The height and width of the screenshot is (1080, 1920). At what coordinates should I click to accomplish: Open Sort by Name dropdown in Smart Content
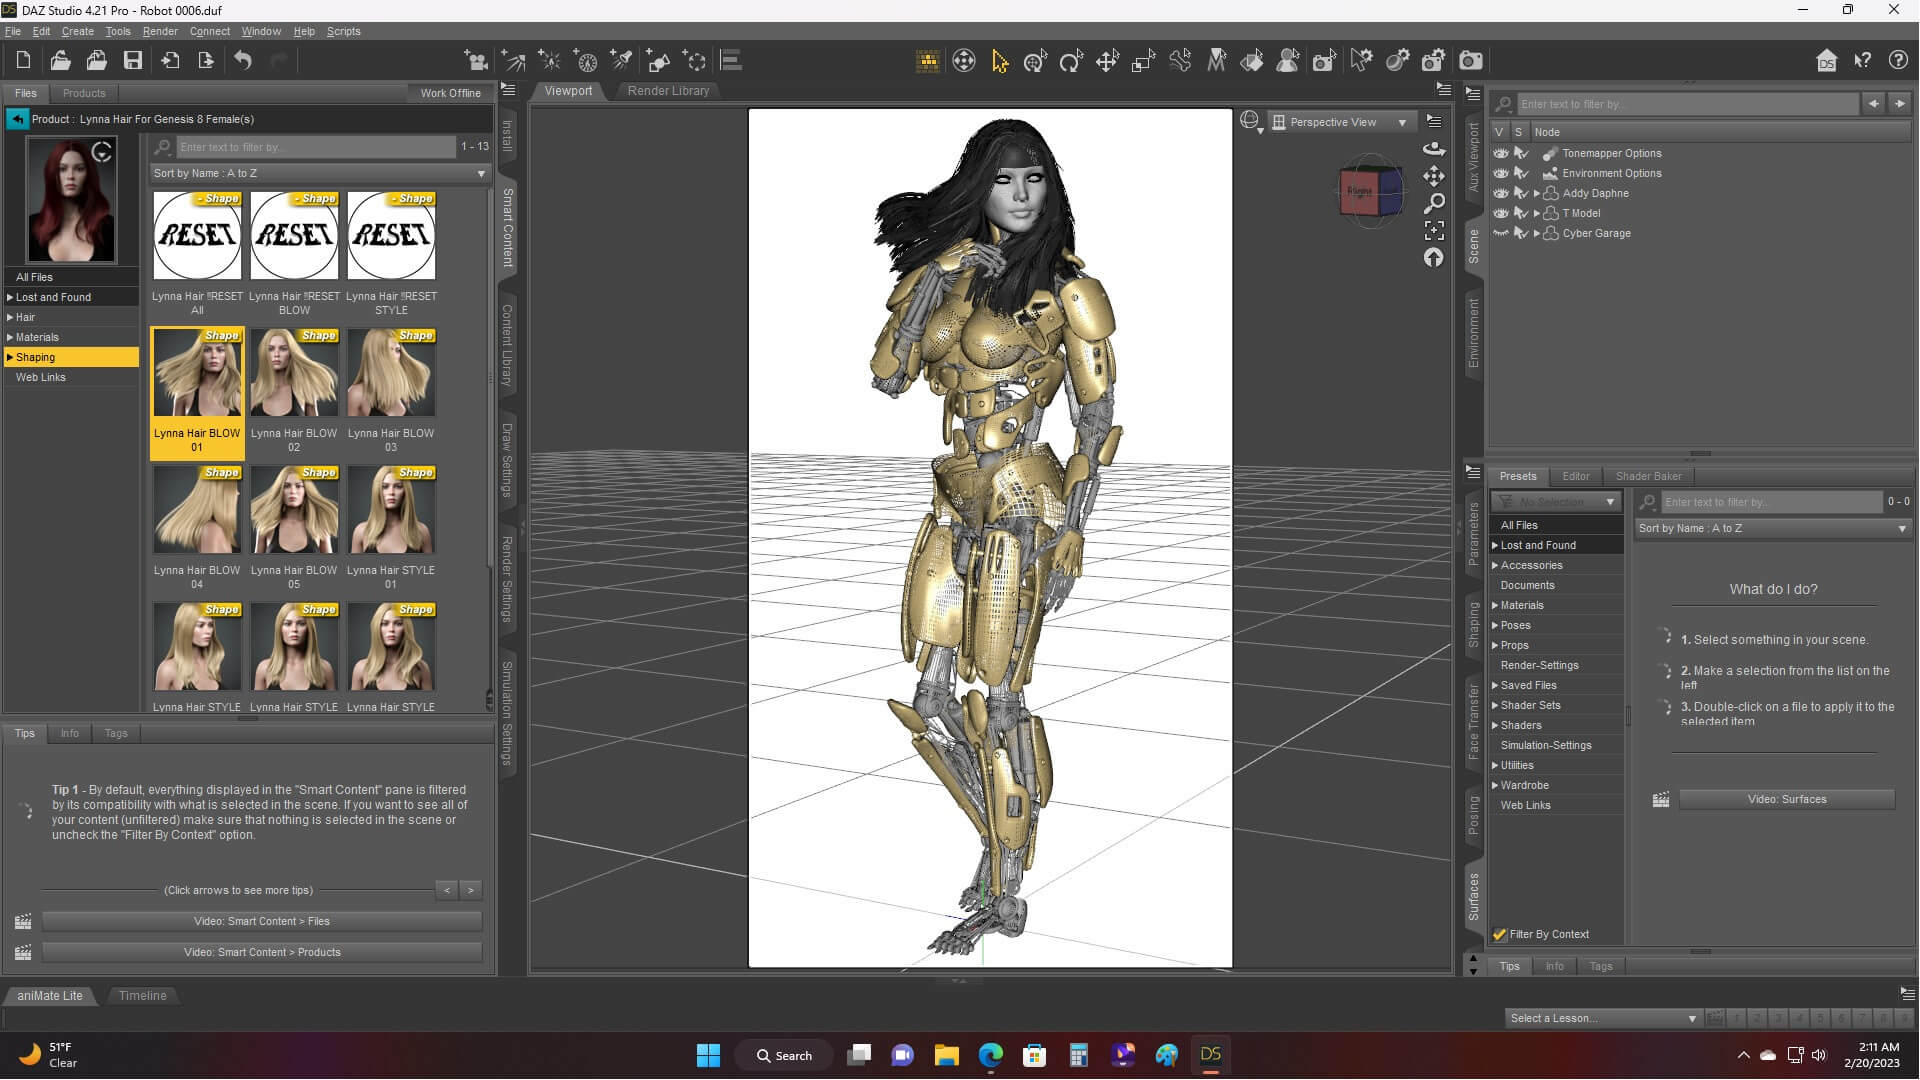[x=319, y=173]
